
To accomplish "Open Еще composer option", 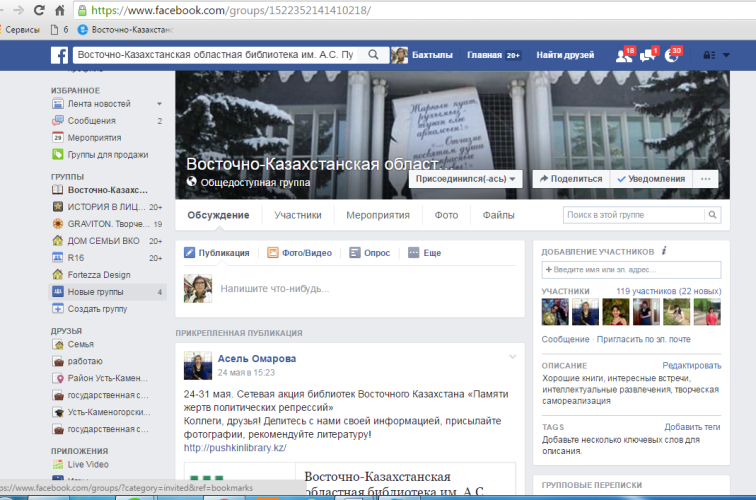I will point(425,253).
